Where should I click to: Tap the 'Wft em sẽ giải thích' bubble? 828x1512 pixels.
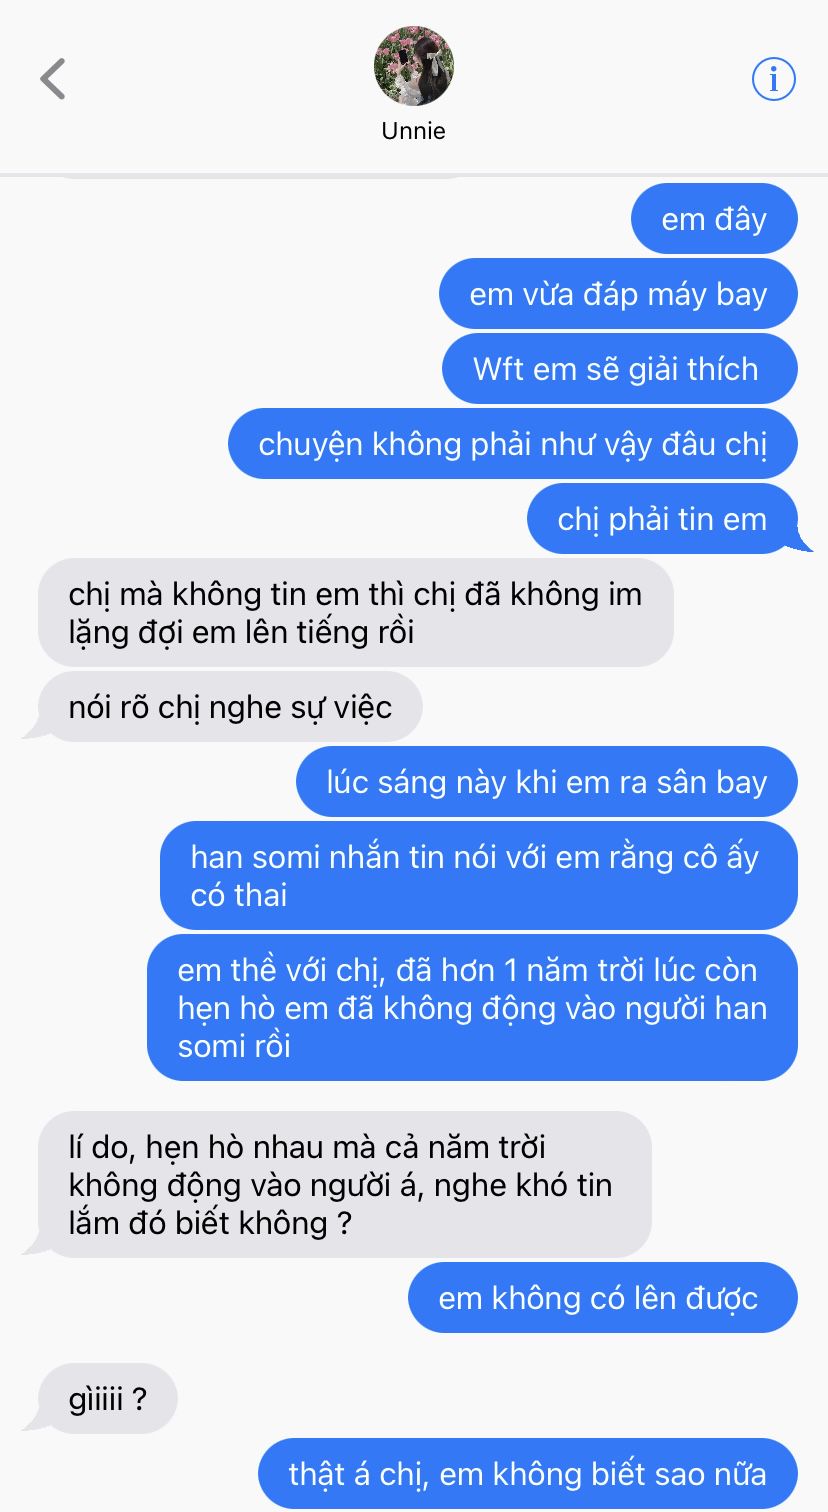point(620,369)
